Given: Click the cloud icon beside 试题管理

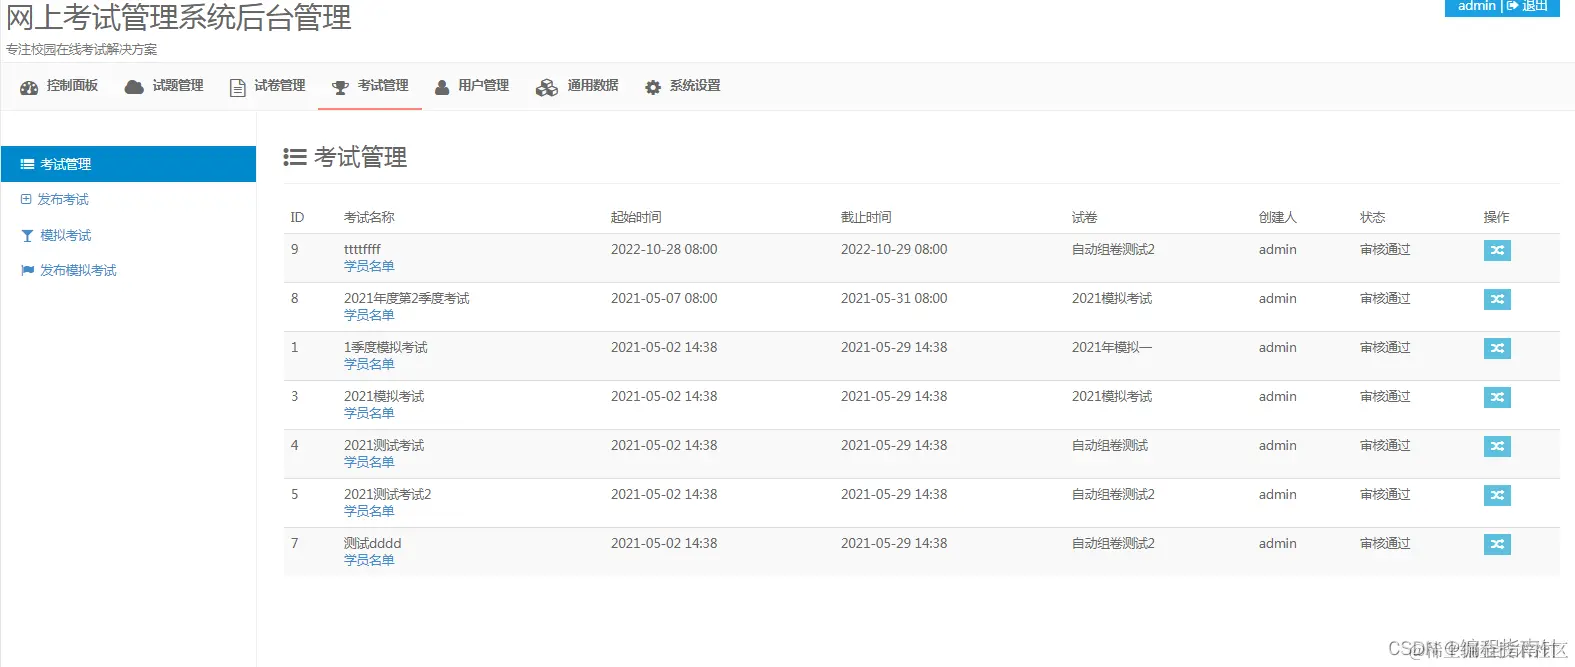Looking at the screenshot, I should 134,87.
